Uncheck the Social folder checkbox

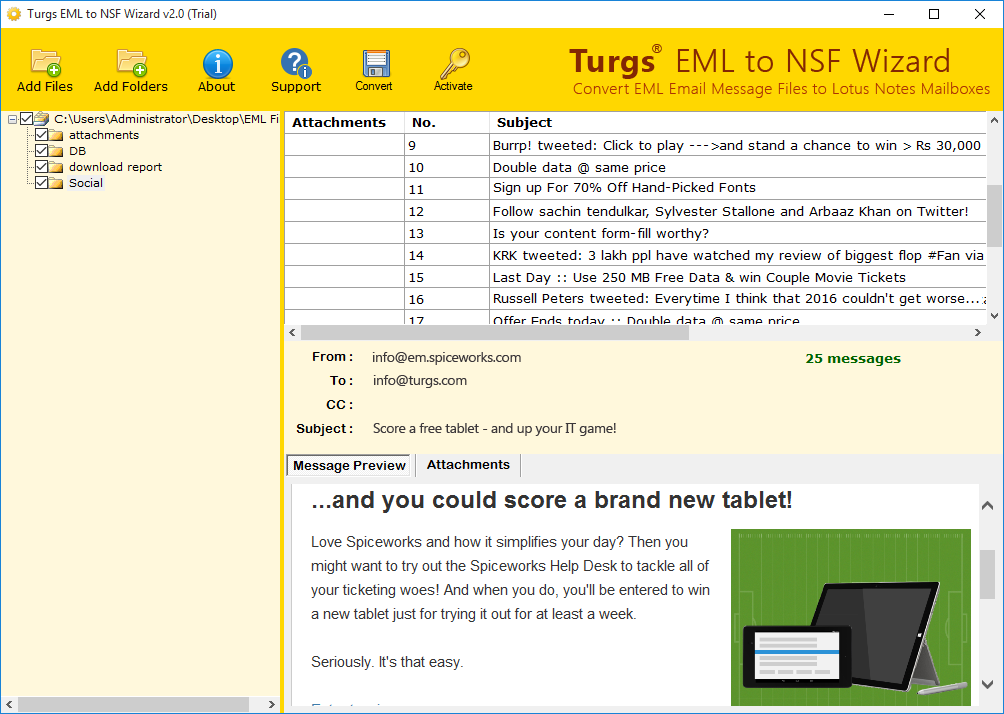[x=42, y=183]
